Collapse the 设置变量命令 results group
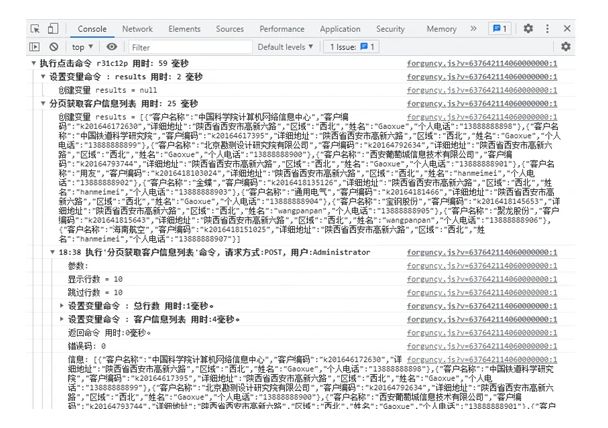Viewport: 608px width, 428px height. click(x=43, y=77)
